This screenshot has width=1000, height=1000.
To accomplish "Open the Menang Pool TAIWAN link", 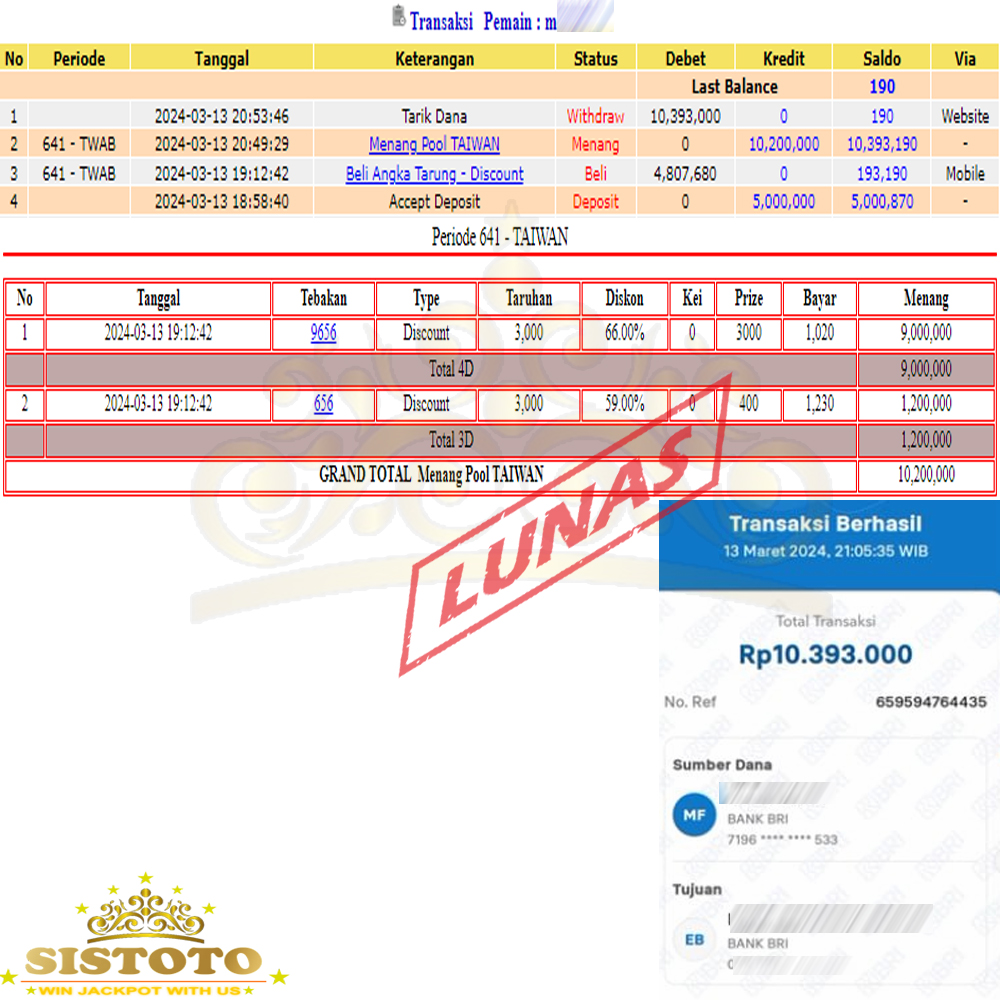I will click(434, 145).
